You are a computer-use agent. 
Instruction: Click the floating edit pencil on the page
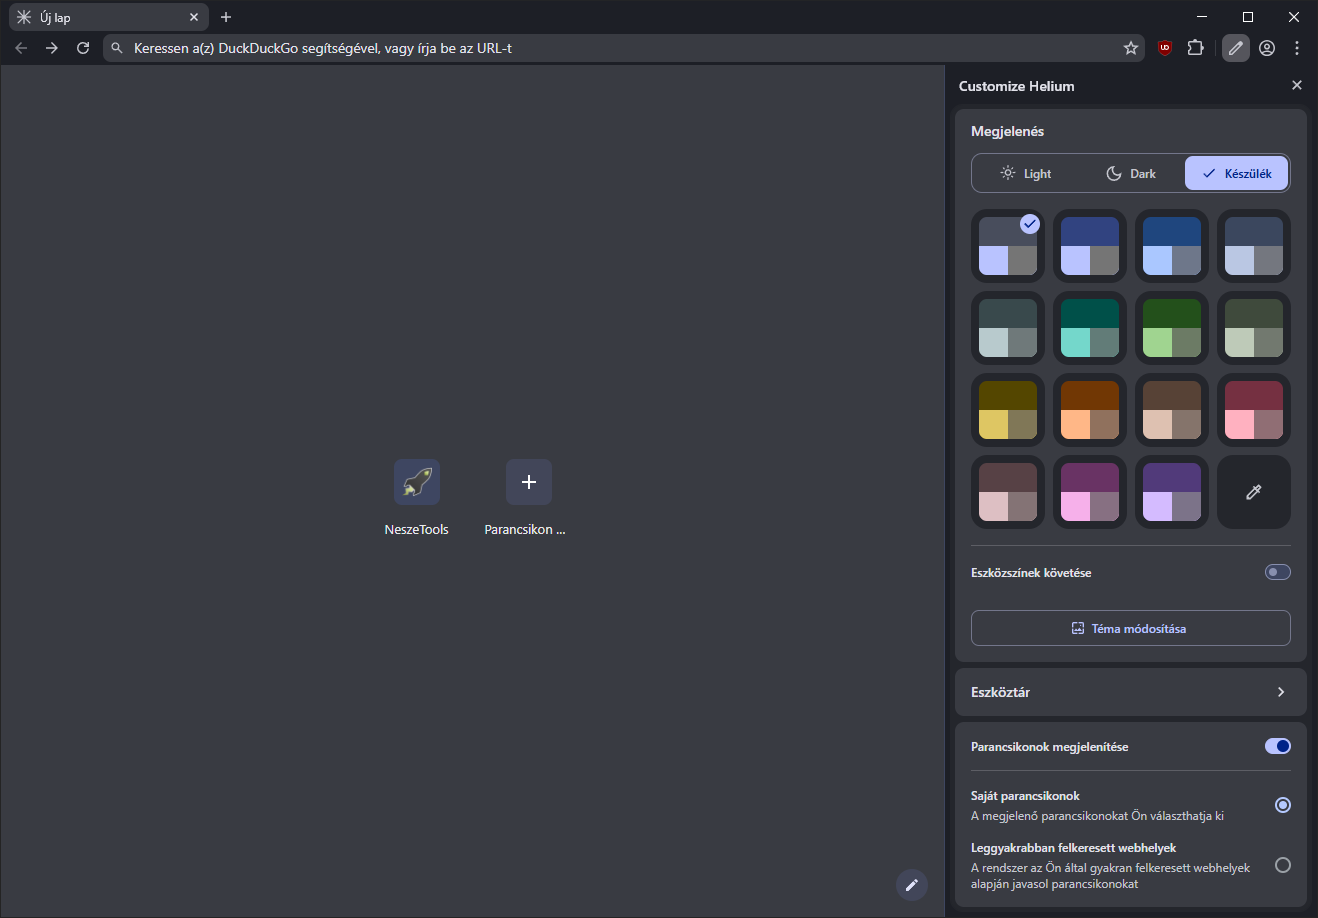click(x=911, y=885)
